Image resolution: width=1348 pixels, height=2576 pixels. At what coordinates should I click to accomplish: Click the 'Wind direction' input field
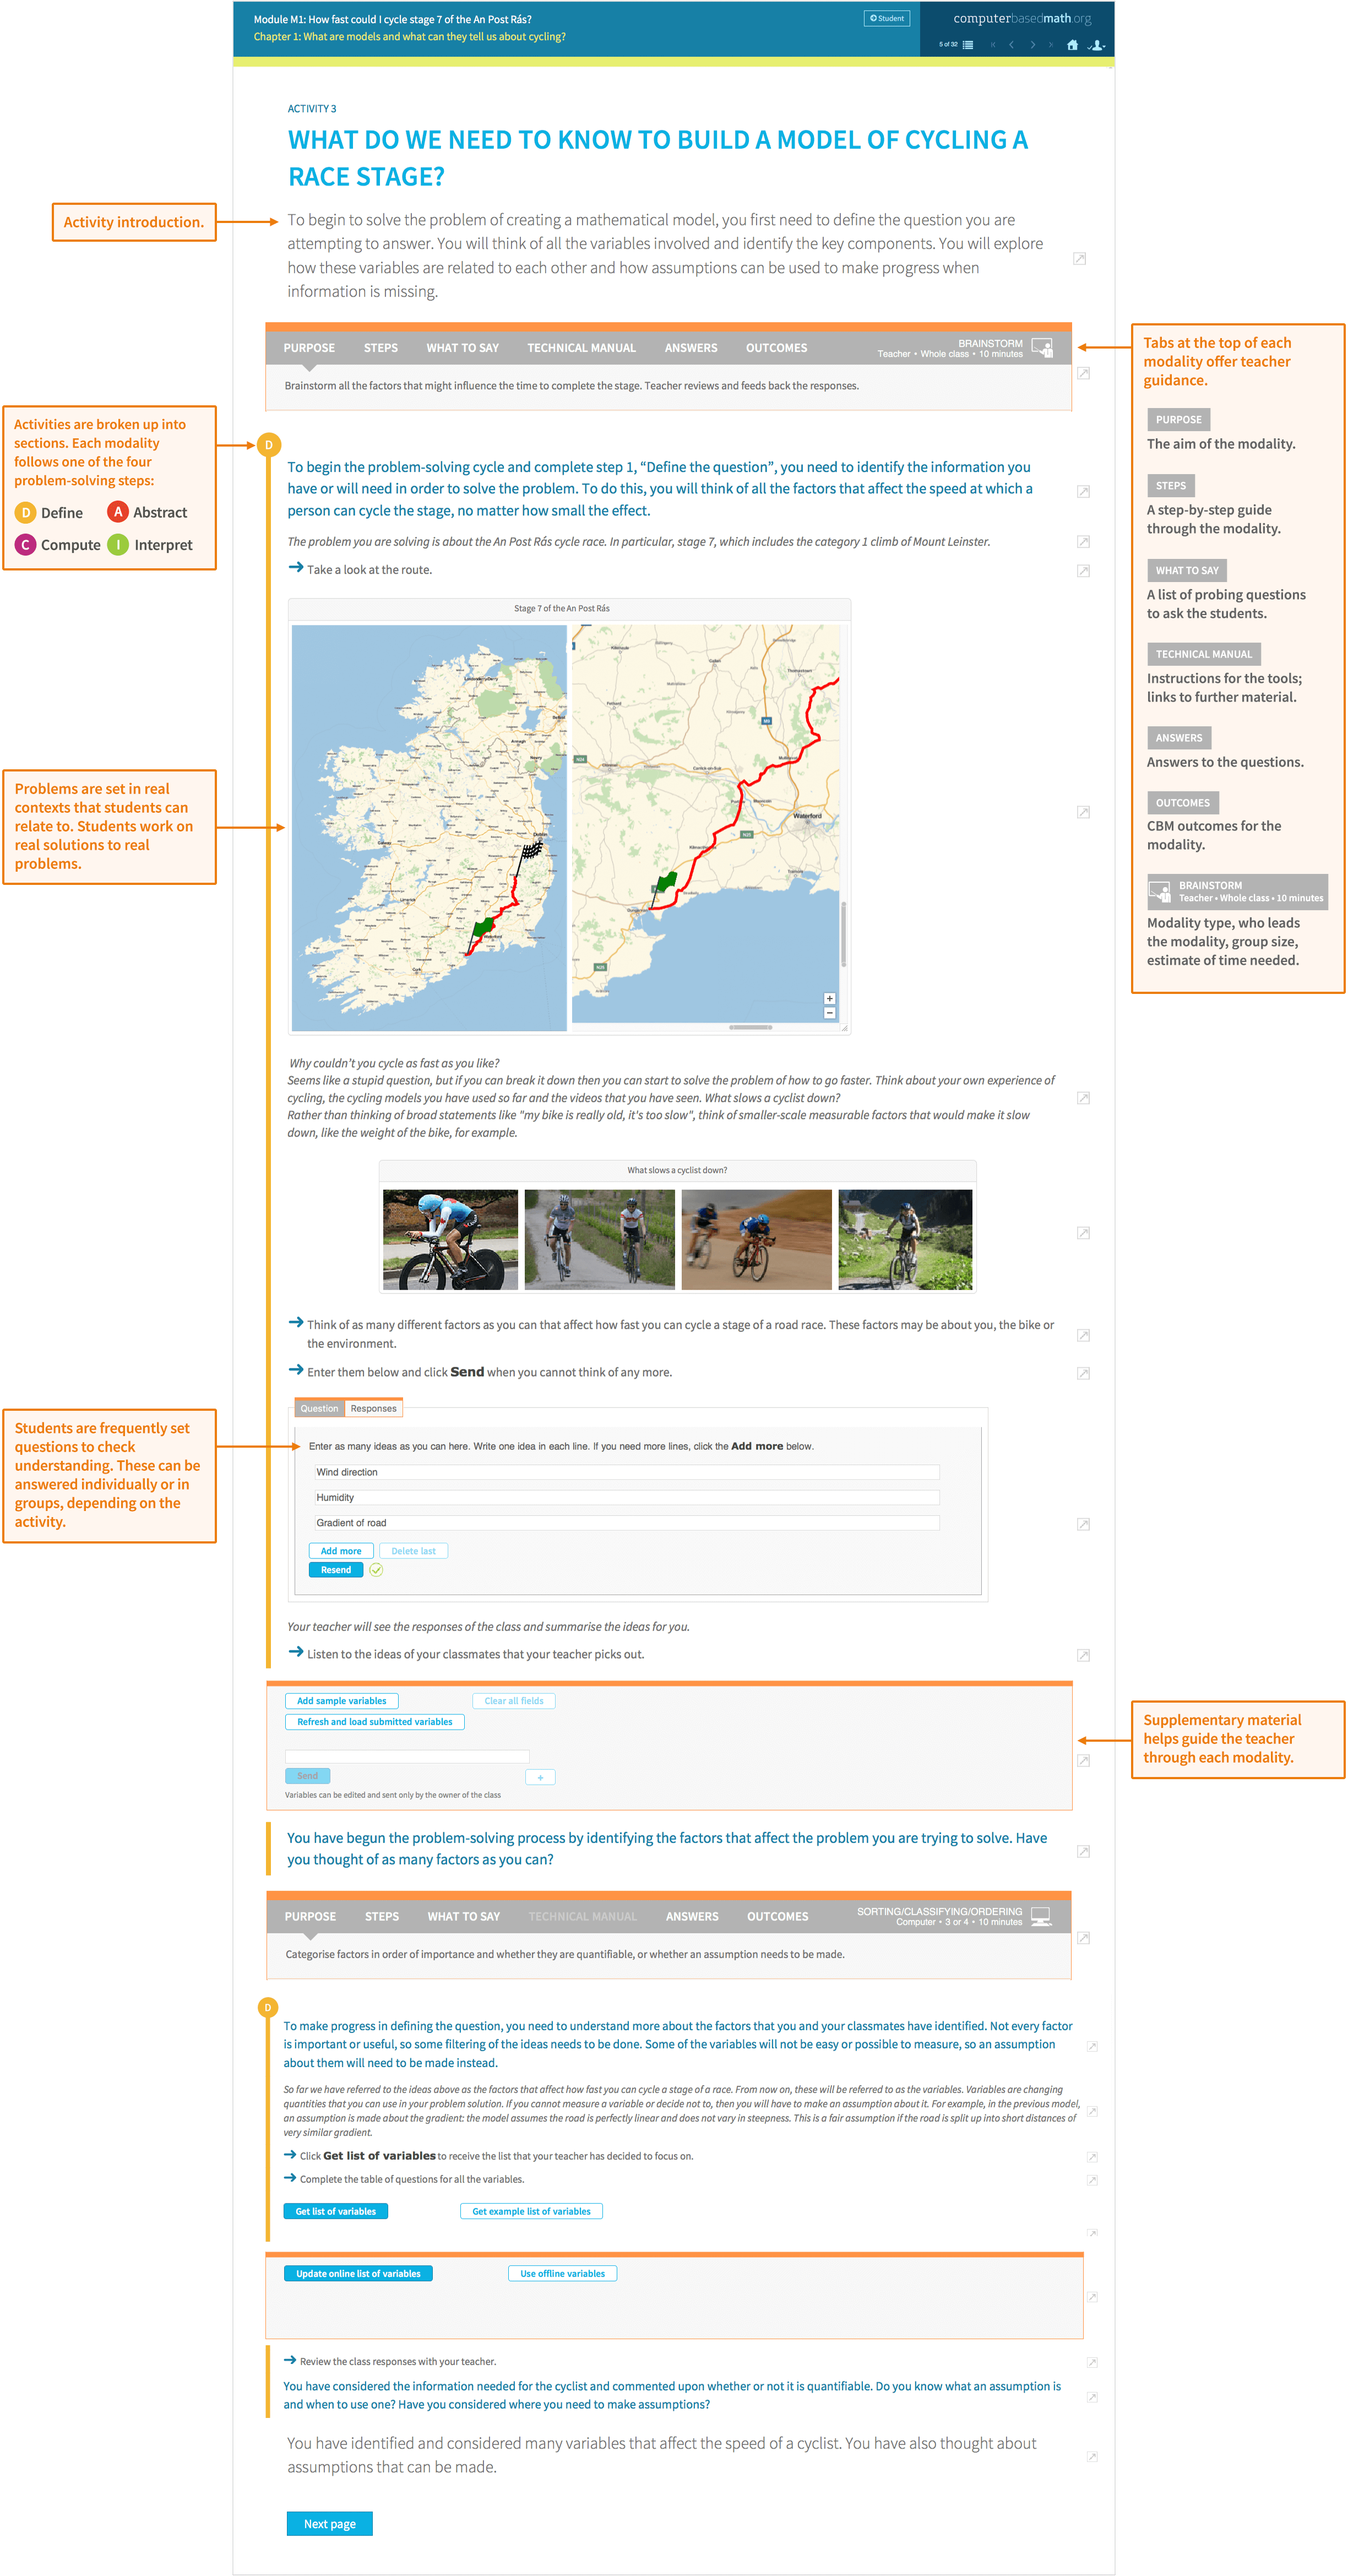coord(626,1472)
